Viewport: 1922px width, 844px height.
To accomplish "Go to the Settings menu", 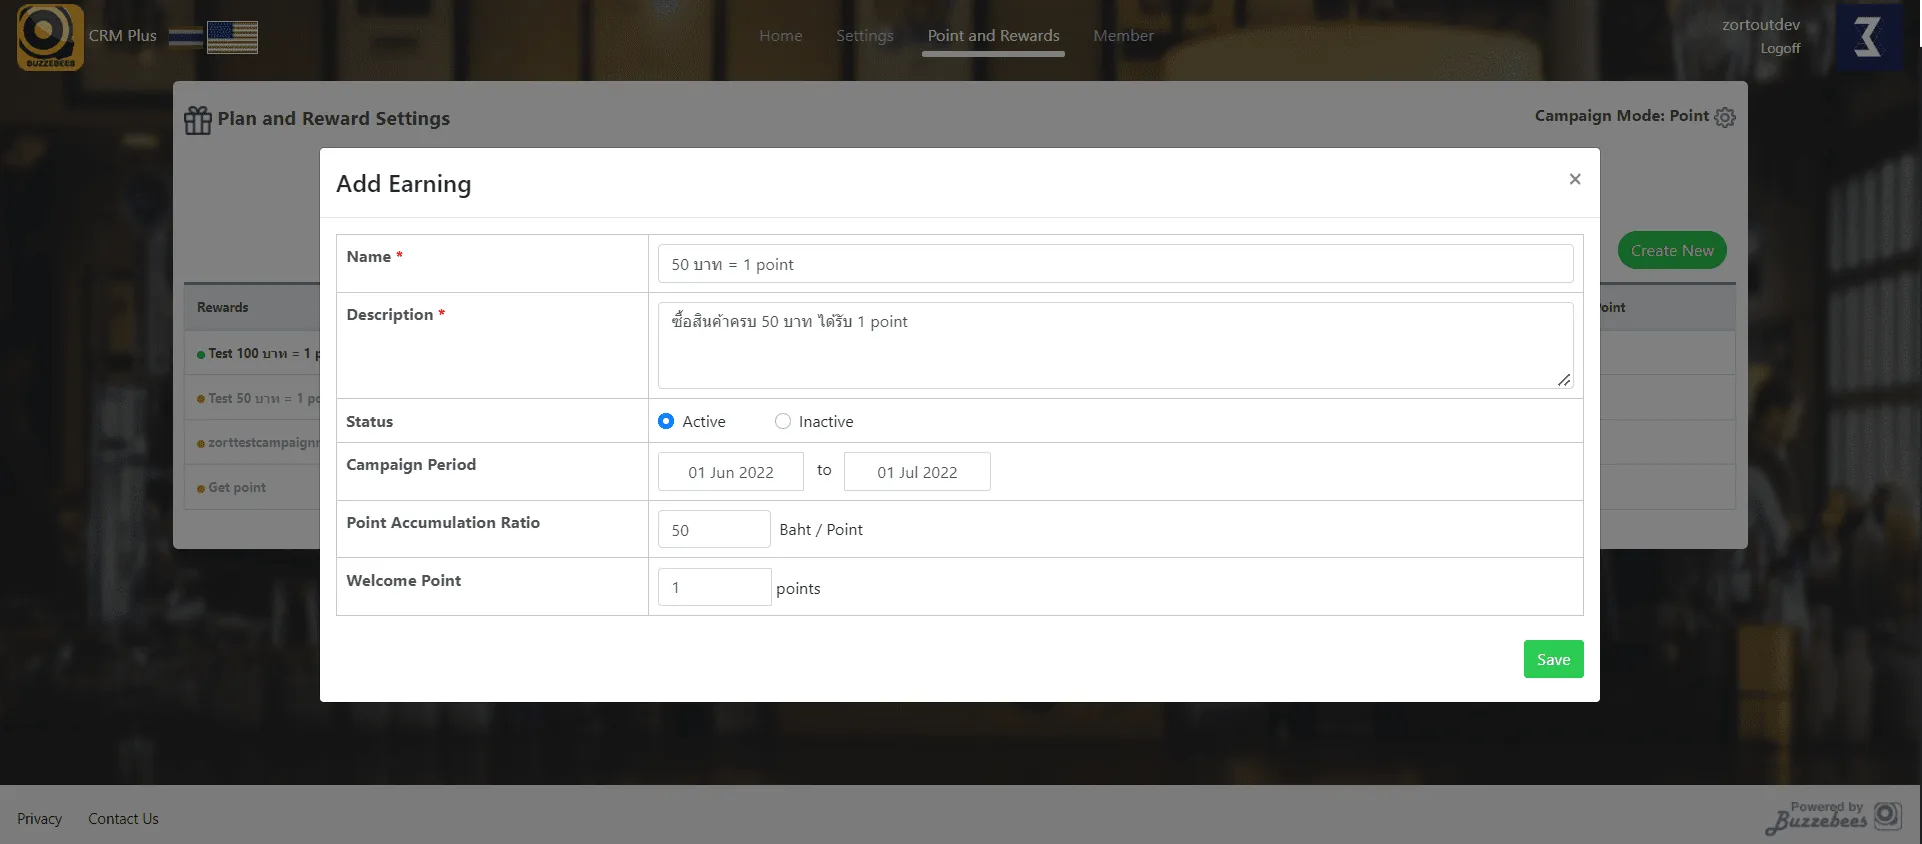I will pyautogui.click(x=864, y=36).
